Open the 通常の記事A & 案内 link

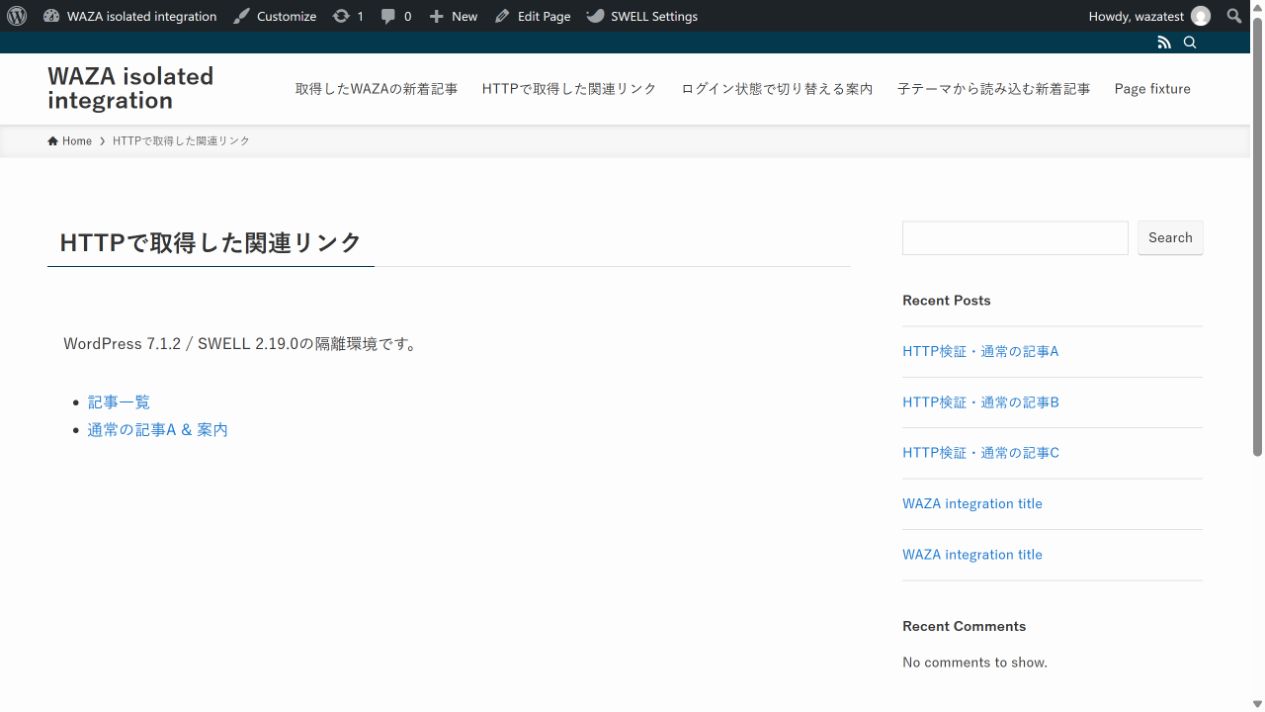coord(158,430)
